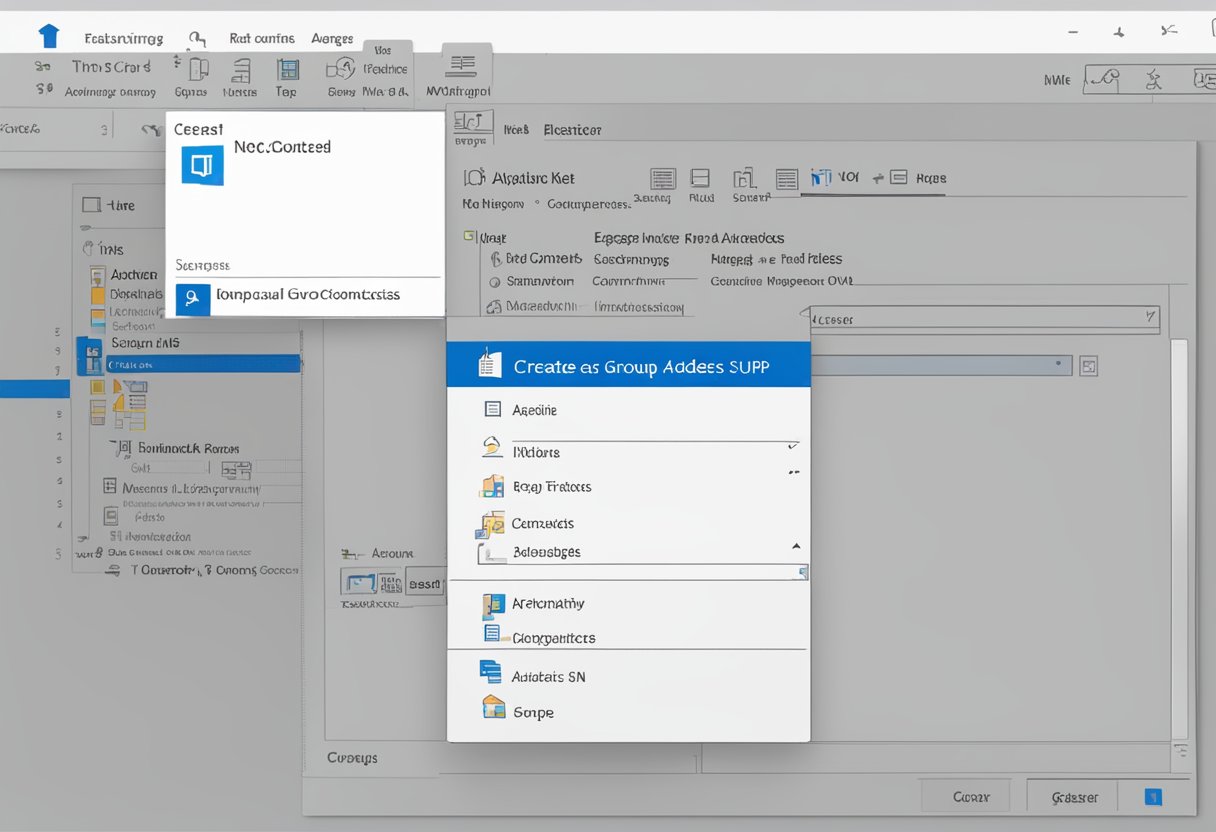Image resolution: width=1216 pixels, height=832 pixels.
Task: Collapse the Messages section with its up arrow
Action: pyautogui.click(x=797, y=546)
